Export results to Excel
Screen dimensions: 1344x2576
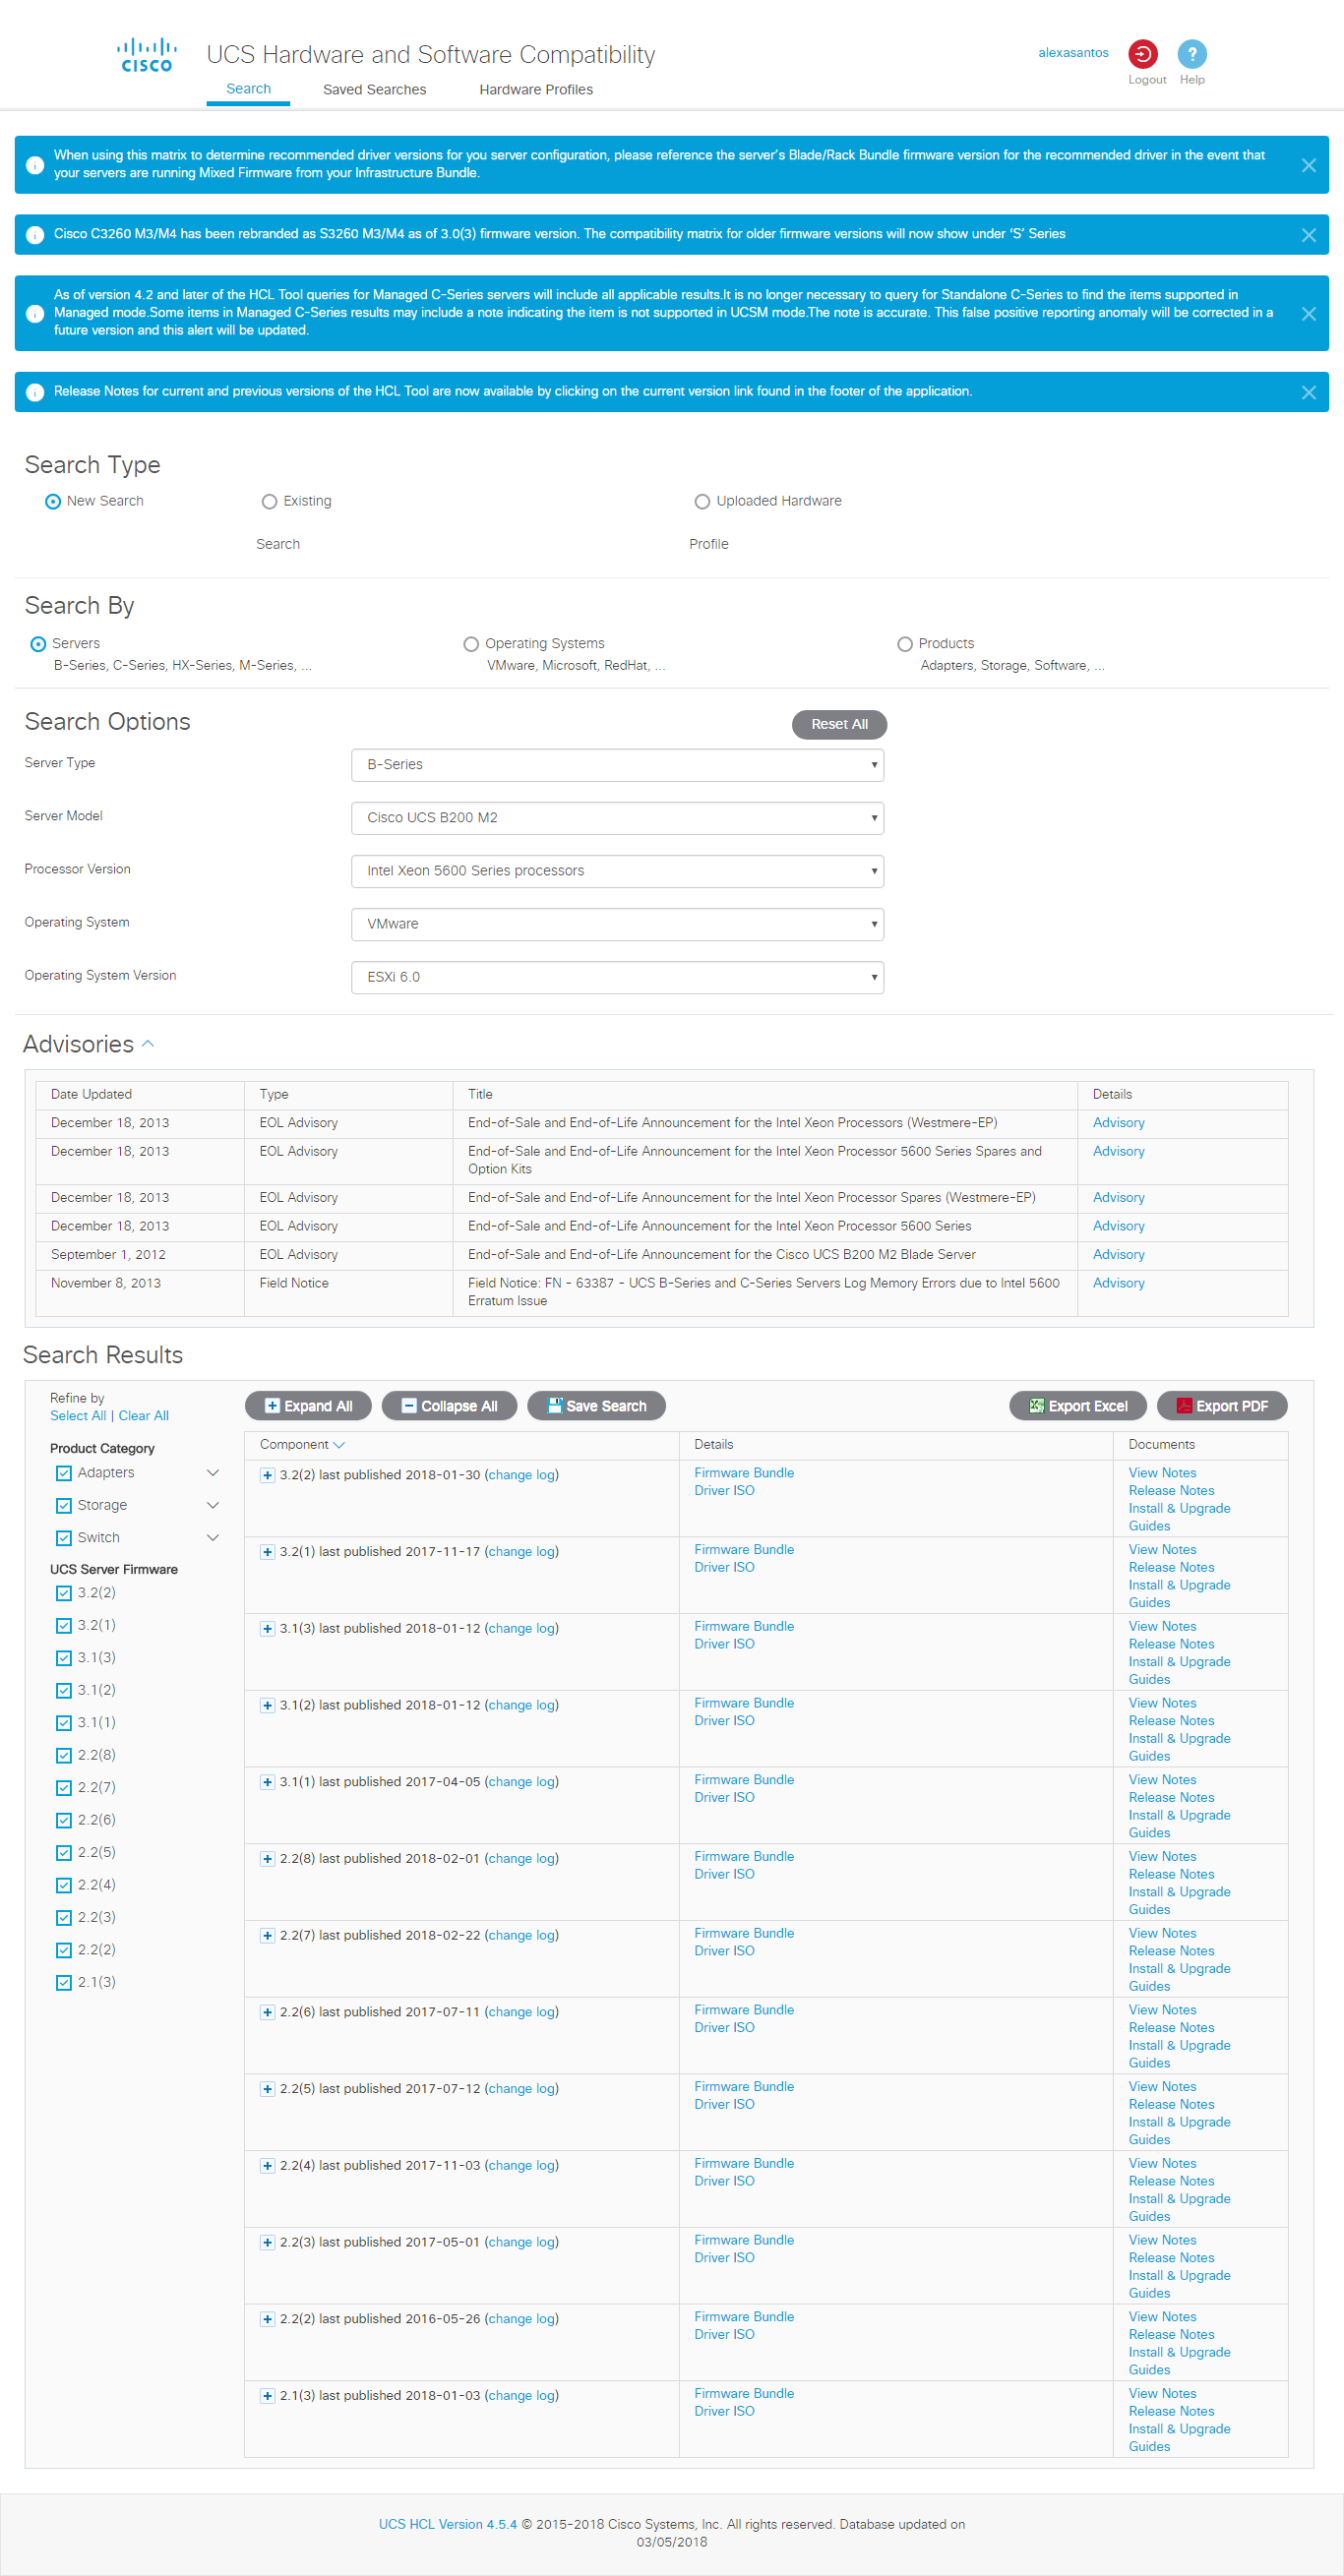[1078, 1406]
